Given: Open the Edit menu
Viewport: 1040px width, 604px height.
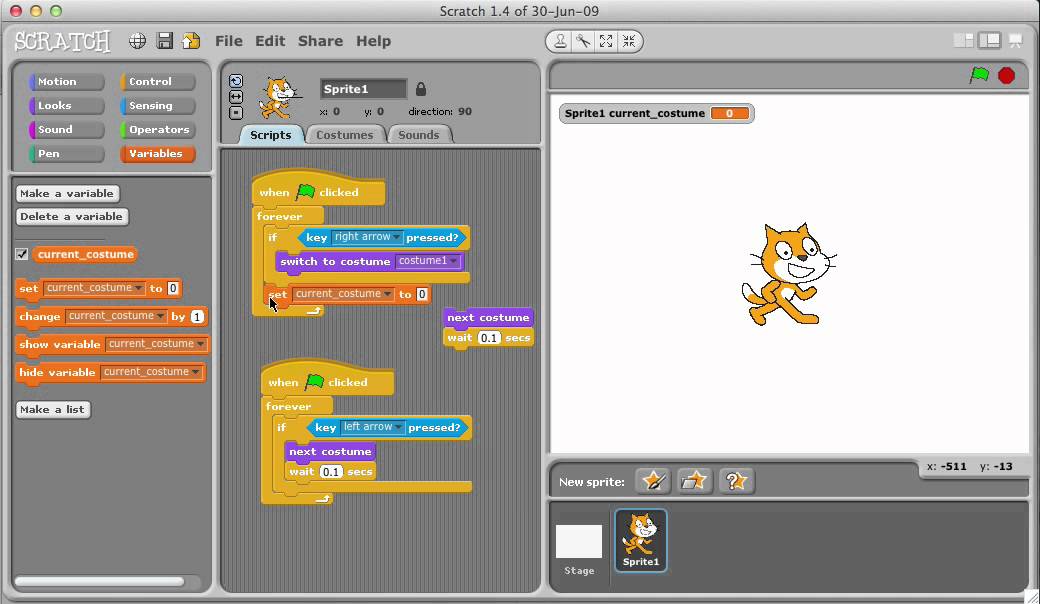Looking at the screenshot, I should pyautogui.click(x=270, y=41).
